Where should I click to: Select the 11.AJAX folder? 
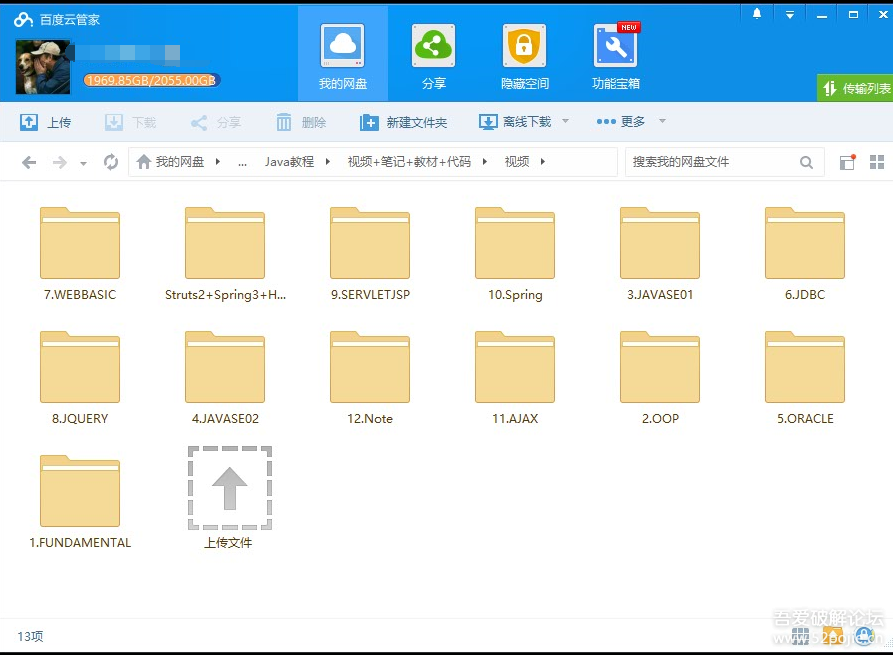(x=515, y=378)
